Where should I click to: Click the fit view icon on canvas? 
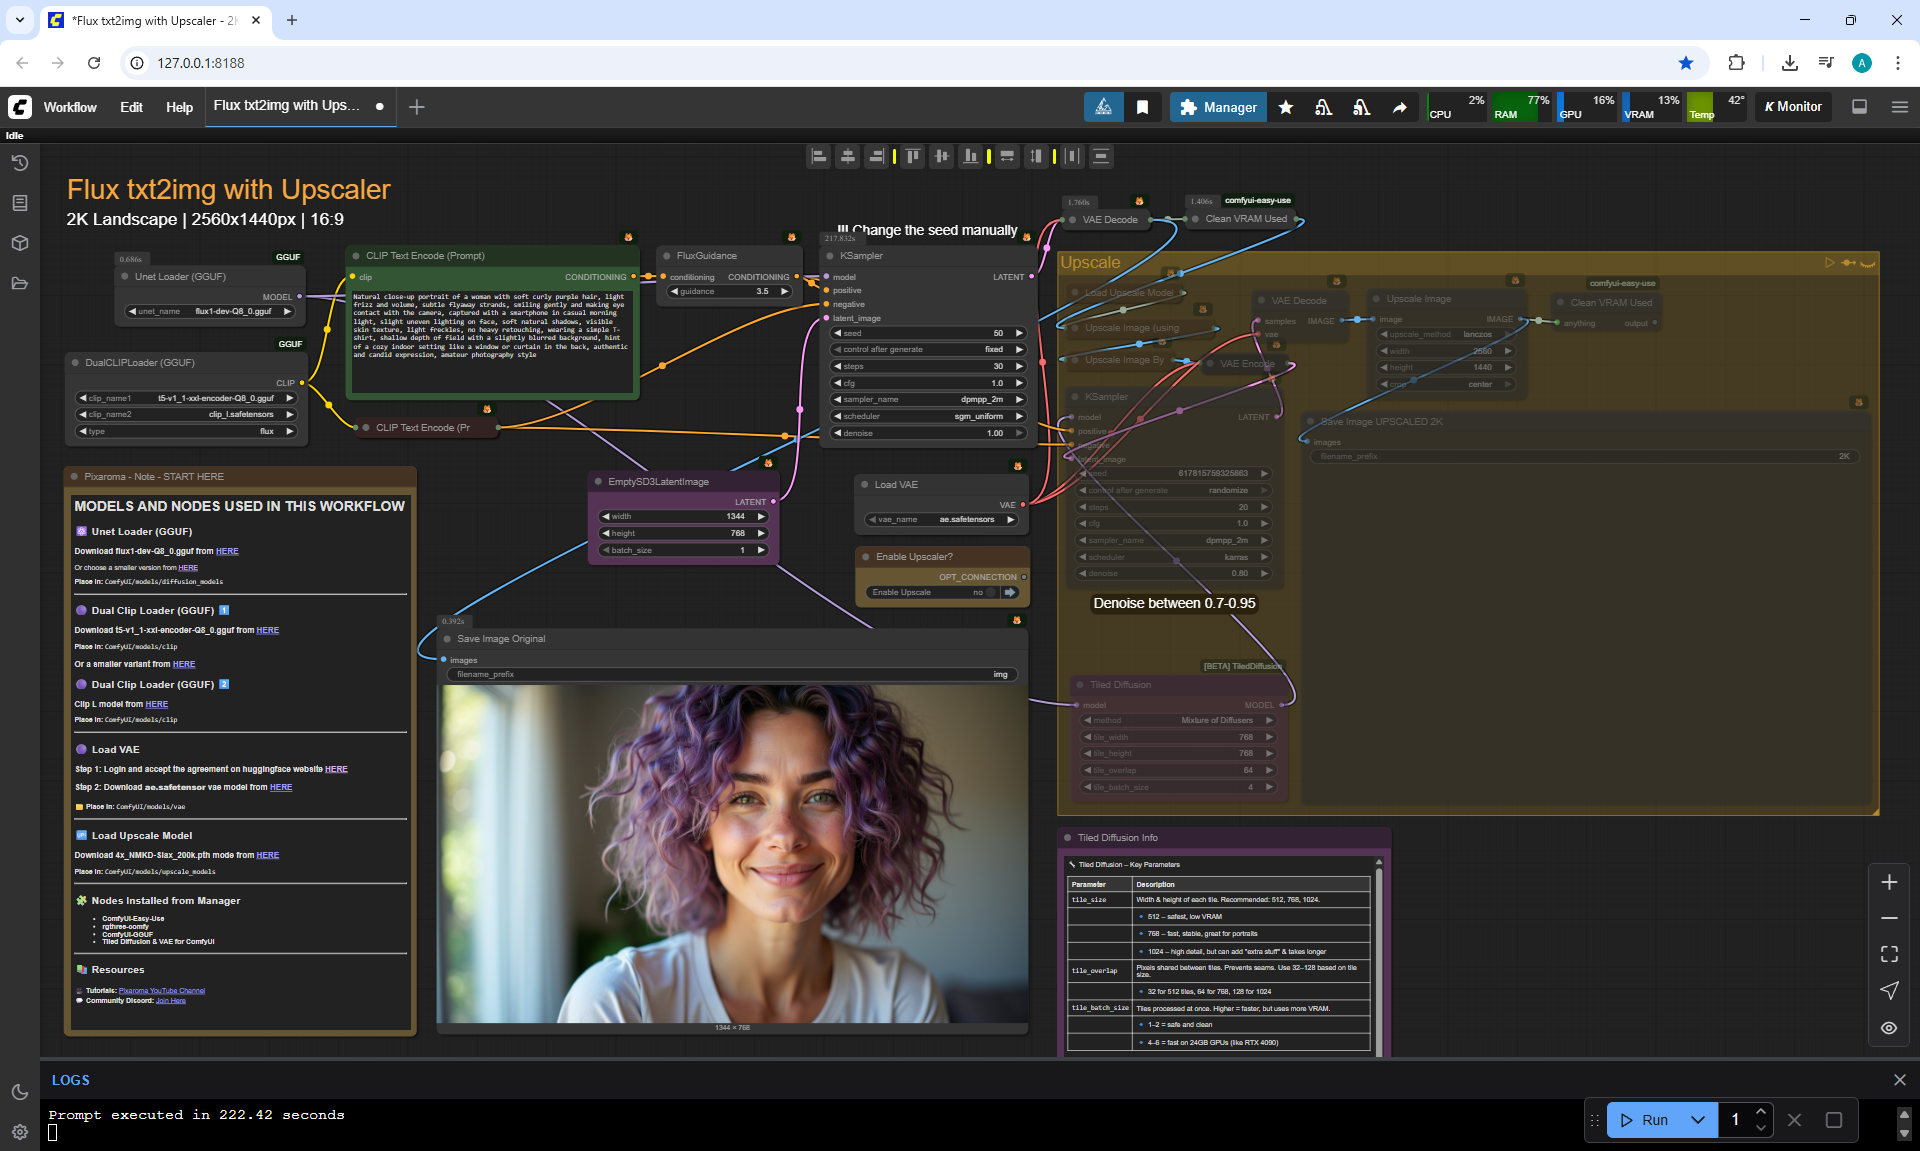pos(1889,954)
